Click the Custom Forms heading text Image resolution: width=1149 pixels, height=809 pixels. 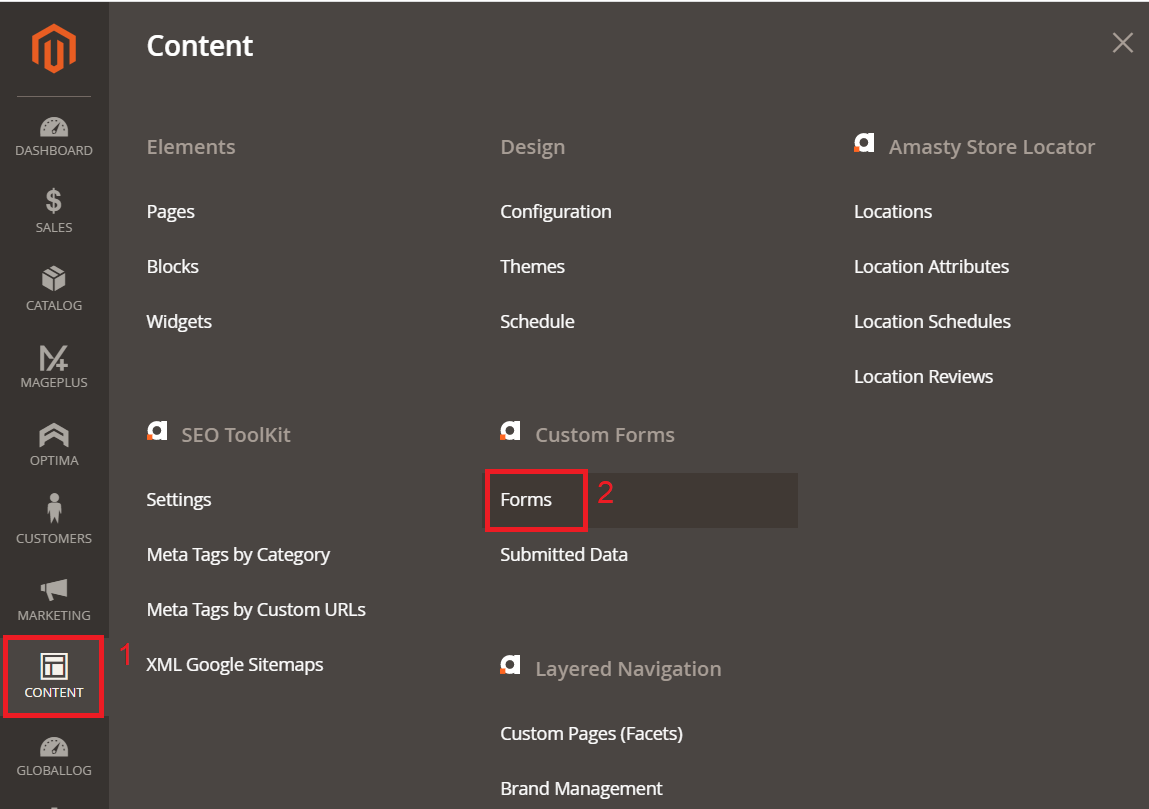tap(605, 435)
